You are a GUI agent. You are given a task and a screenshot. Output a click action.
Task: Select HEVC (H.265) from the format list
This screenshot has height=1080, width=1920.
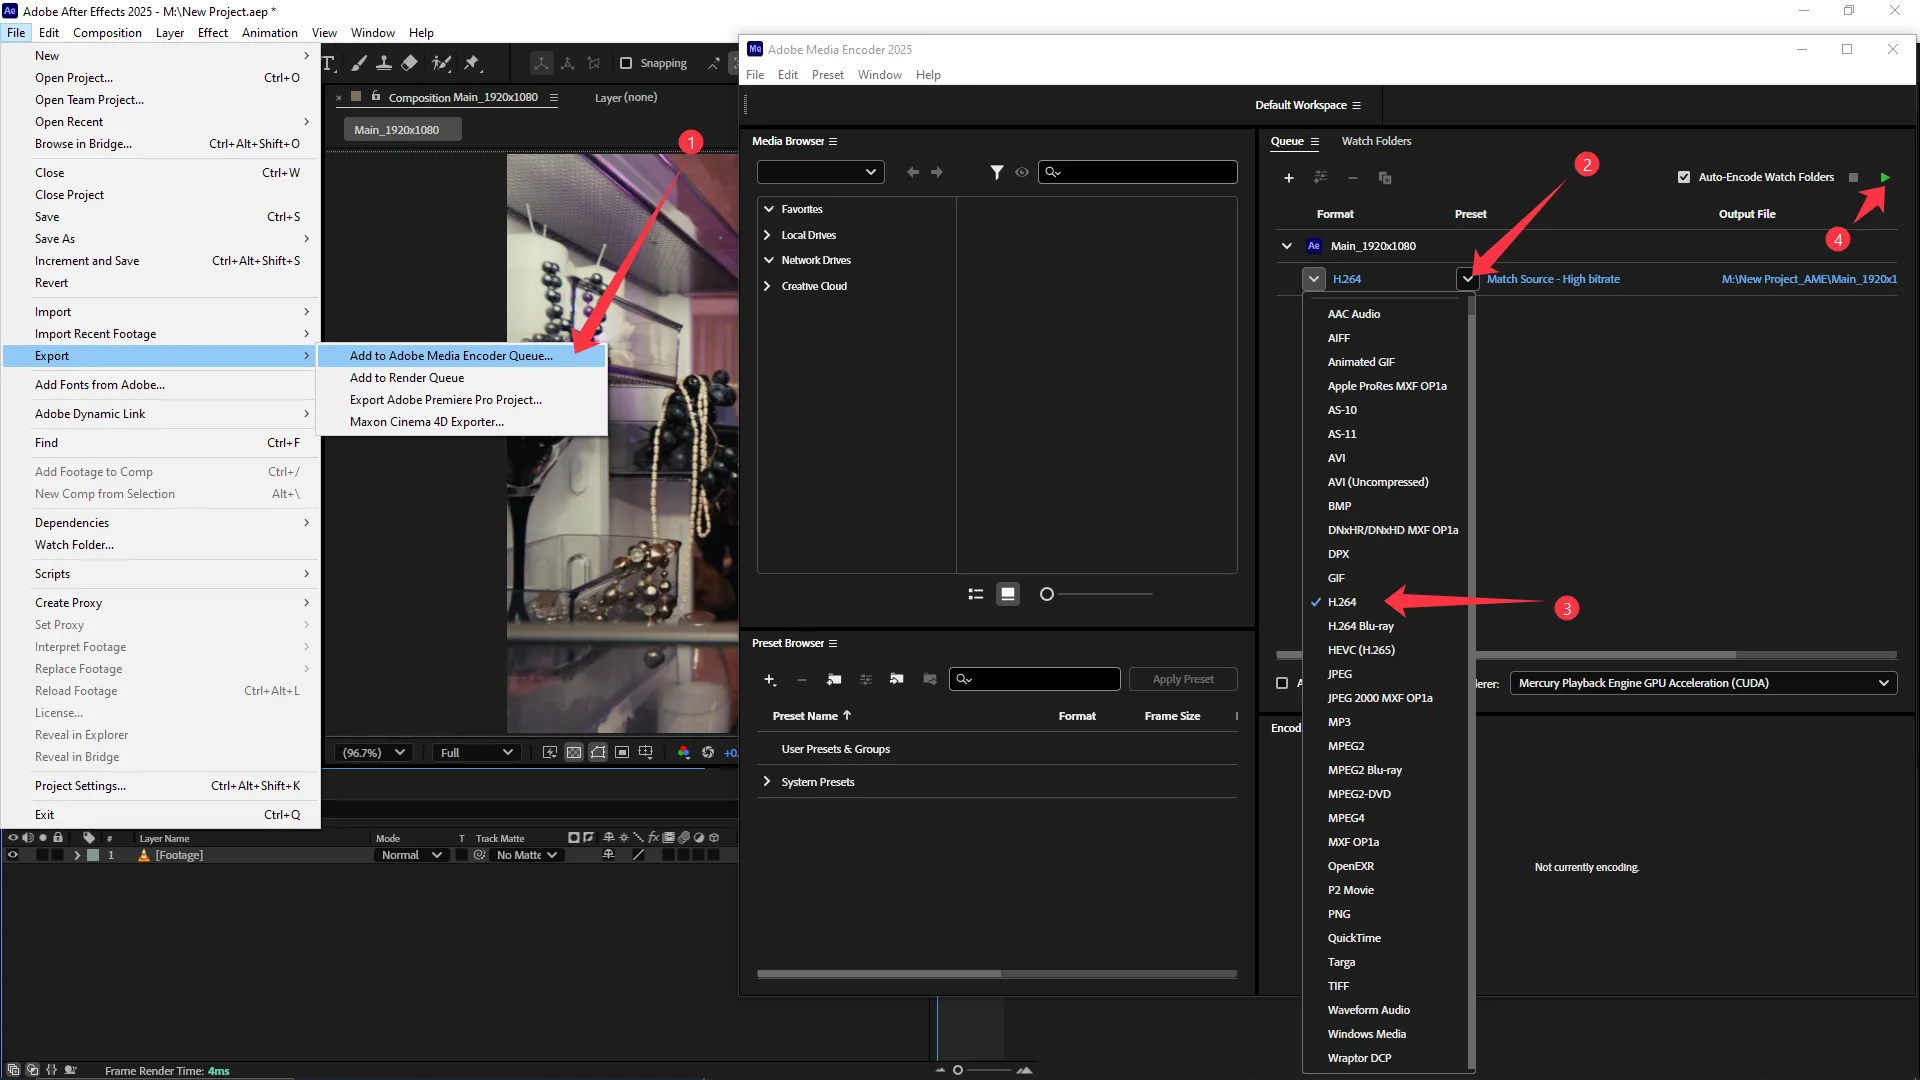point(1361,650)
